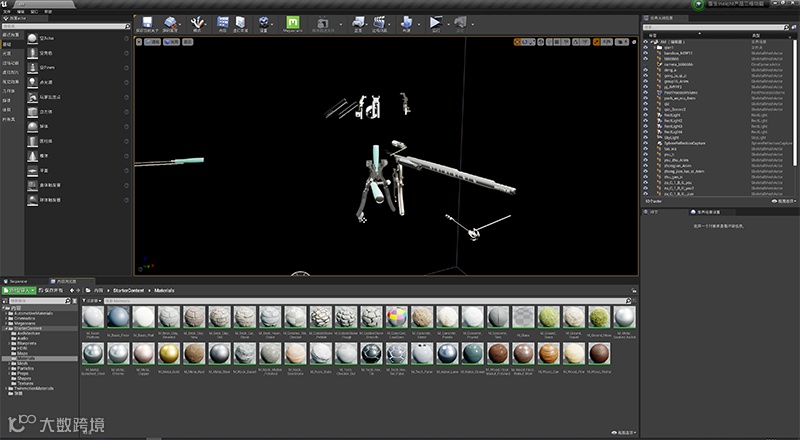
Task: Open World Outliner View Options
Action: [784, 201]
